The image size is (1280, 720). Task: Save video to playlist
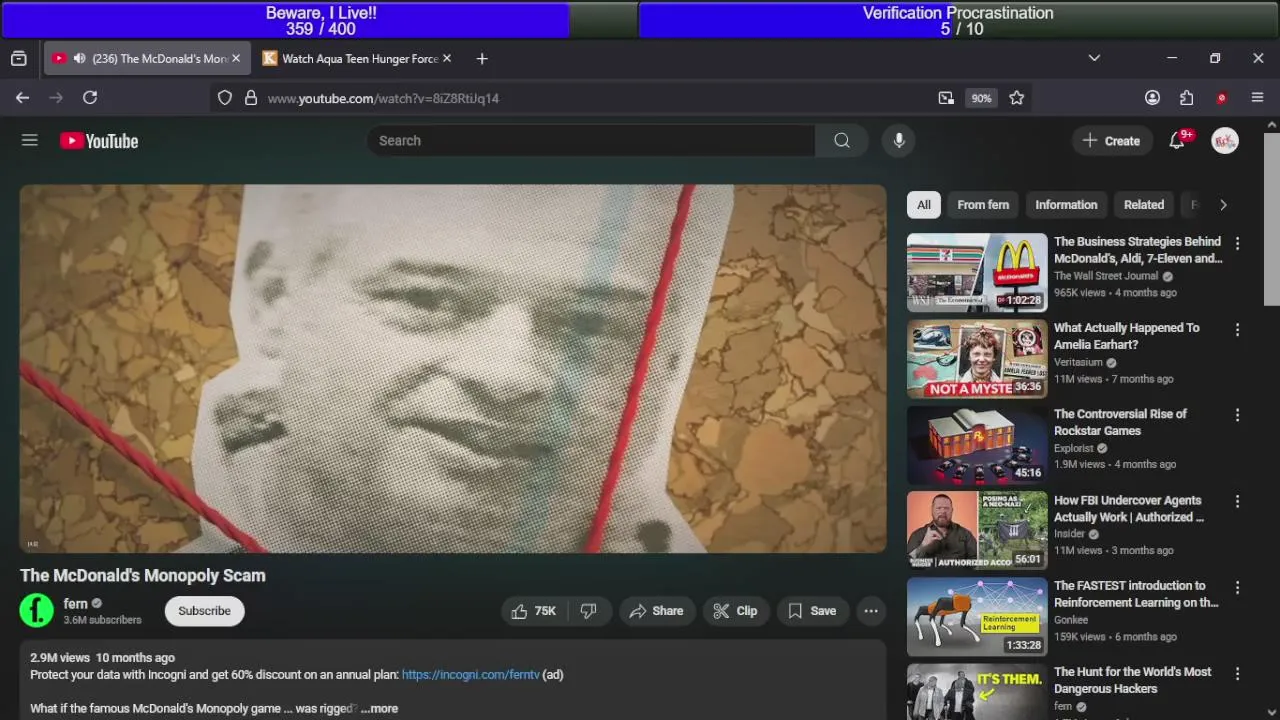(x=812, y=611)
